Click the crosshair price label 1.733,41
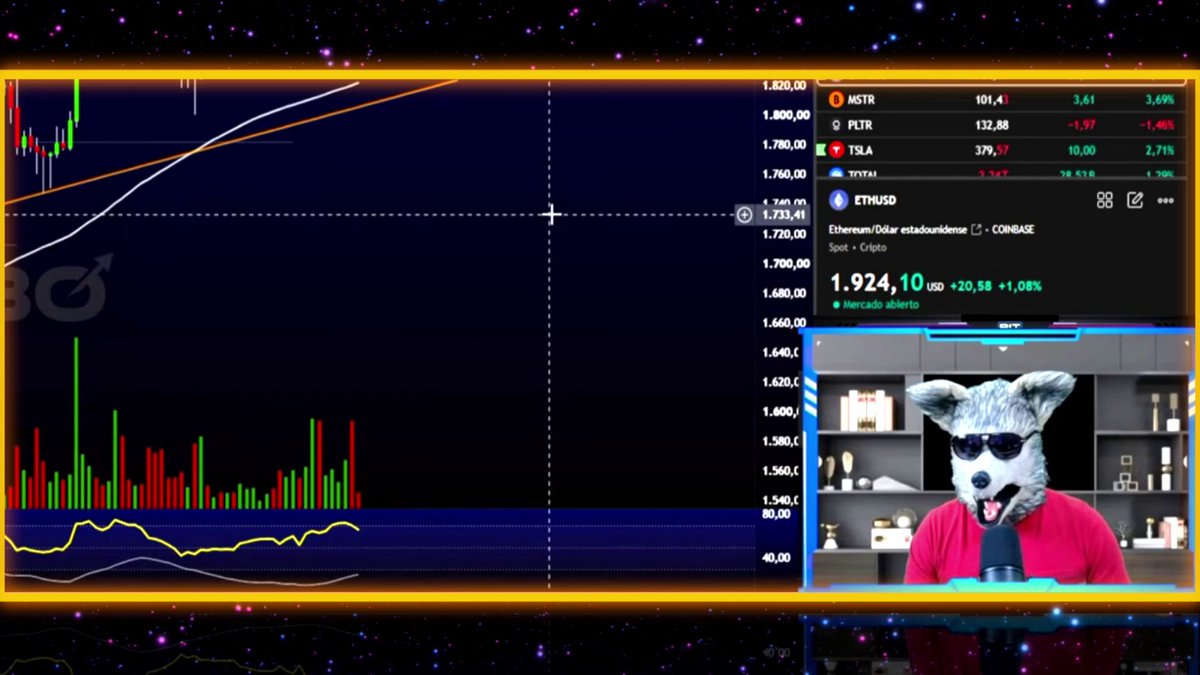 pos(784,214)
